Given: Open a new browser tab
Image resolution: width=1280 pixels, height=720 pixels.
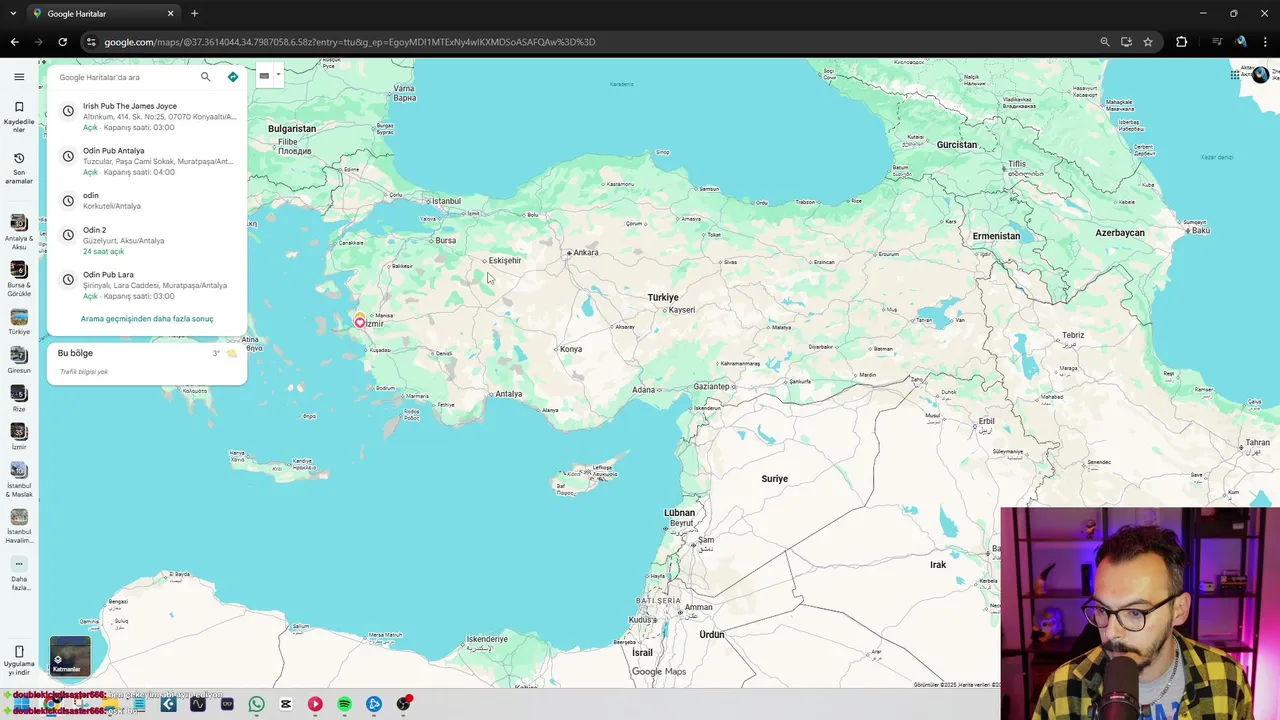Looking at the screenshot, I should click(x=194, y=14).
